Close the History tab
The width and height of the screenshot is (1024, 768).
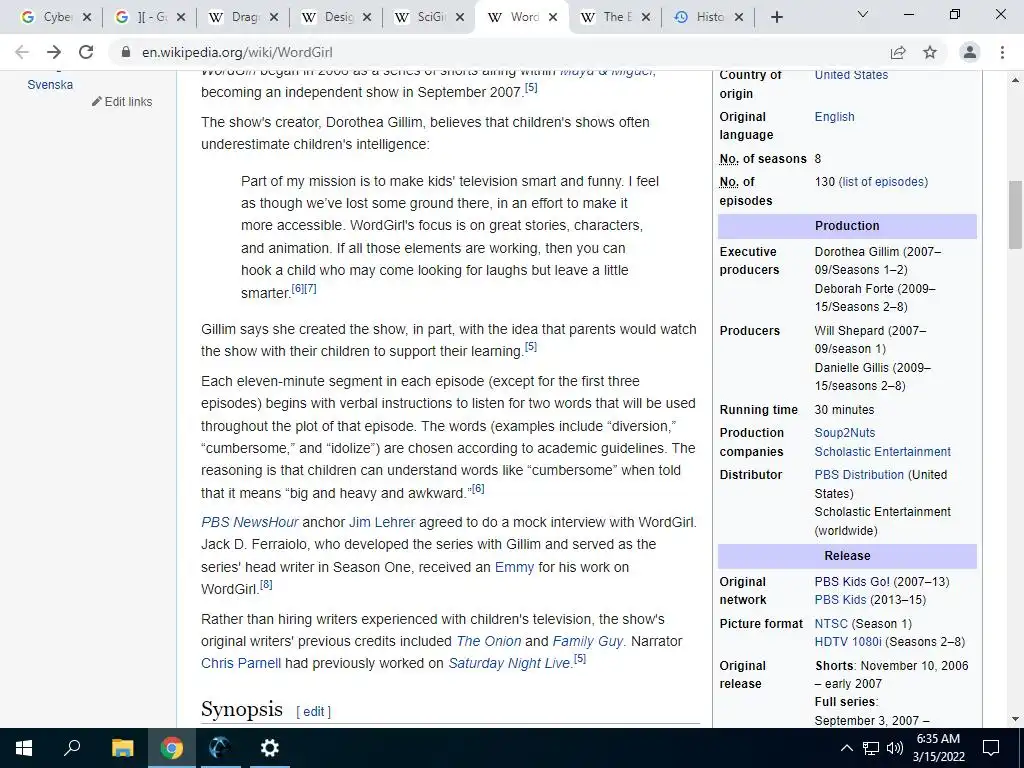739,18
